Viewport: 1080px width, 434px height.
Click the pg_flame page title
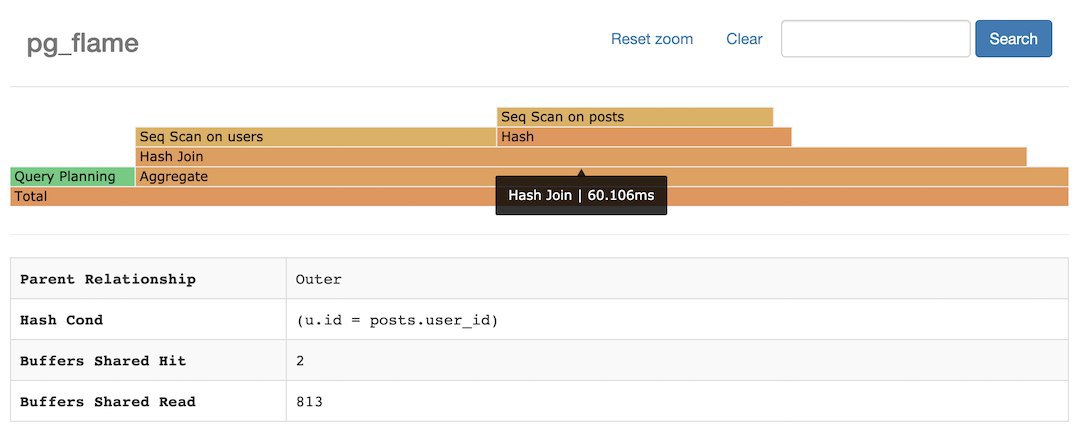[82, 43]
